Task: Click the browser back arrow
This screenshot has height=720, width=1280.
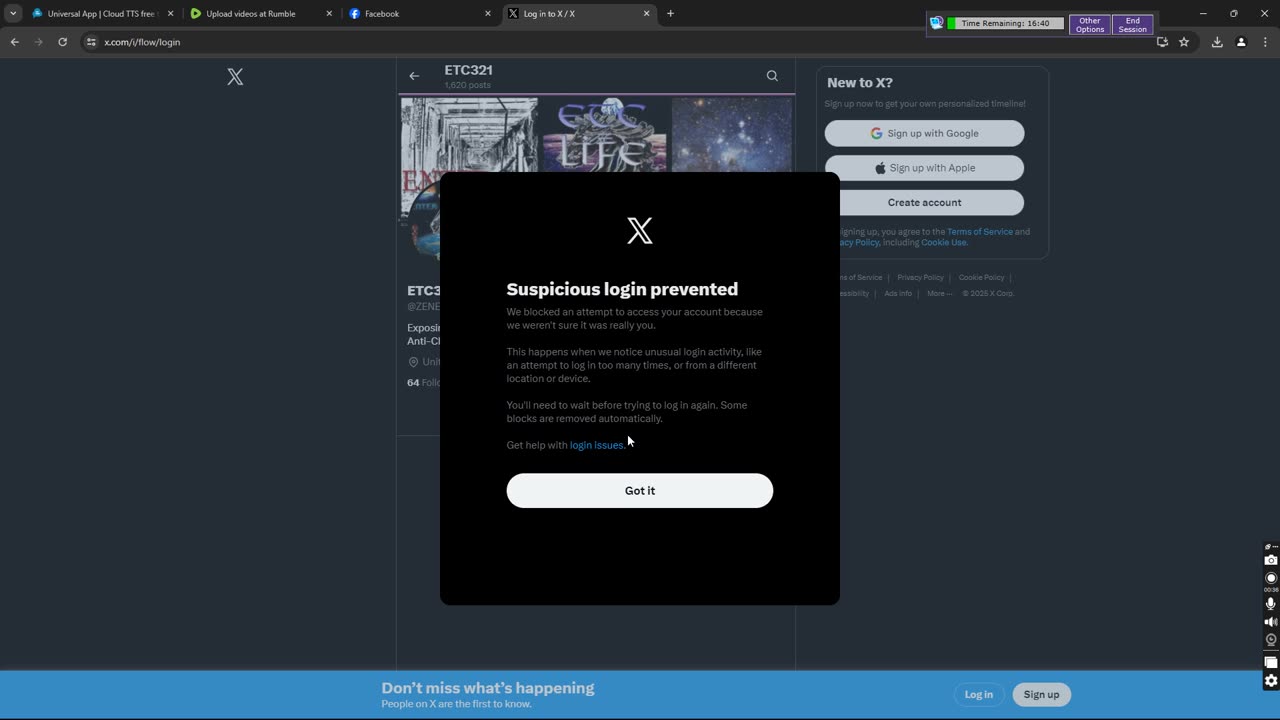Action: tap(14, 42)
